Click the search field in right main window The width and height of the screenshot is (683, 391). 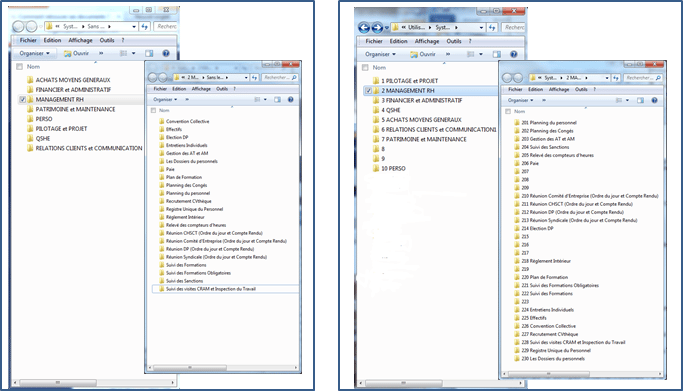click(x=514, y=27)
